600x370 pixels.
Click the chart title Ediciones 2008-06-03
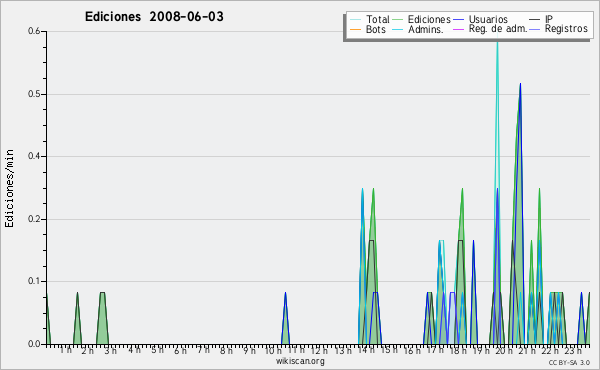pyautogui.click(x=154, y=17)
